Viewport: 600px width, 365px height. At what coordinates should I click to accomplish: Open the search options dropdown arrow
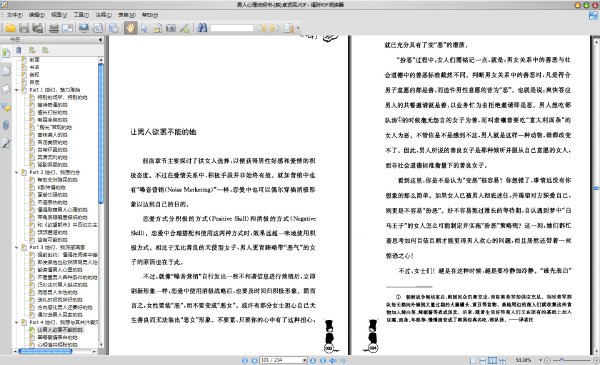[298, 28]
